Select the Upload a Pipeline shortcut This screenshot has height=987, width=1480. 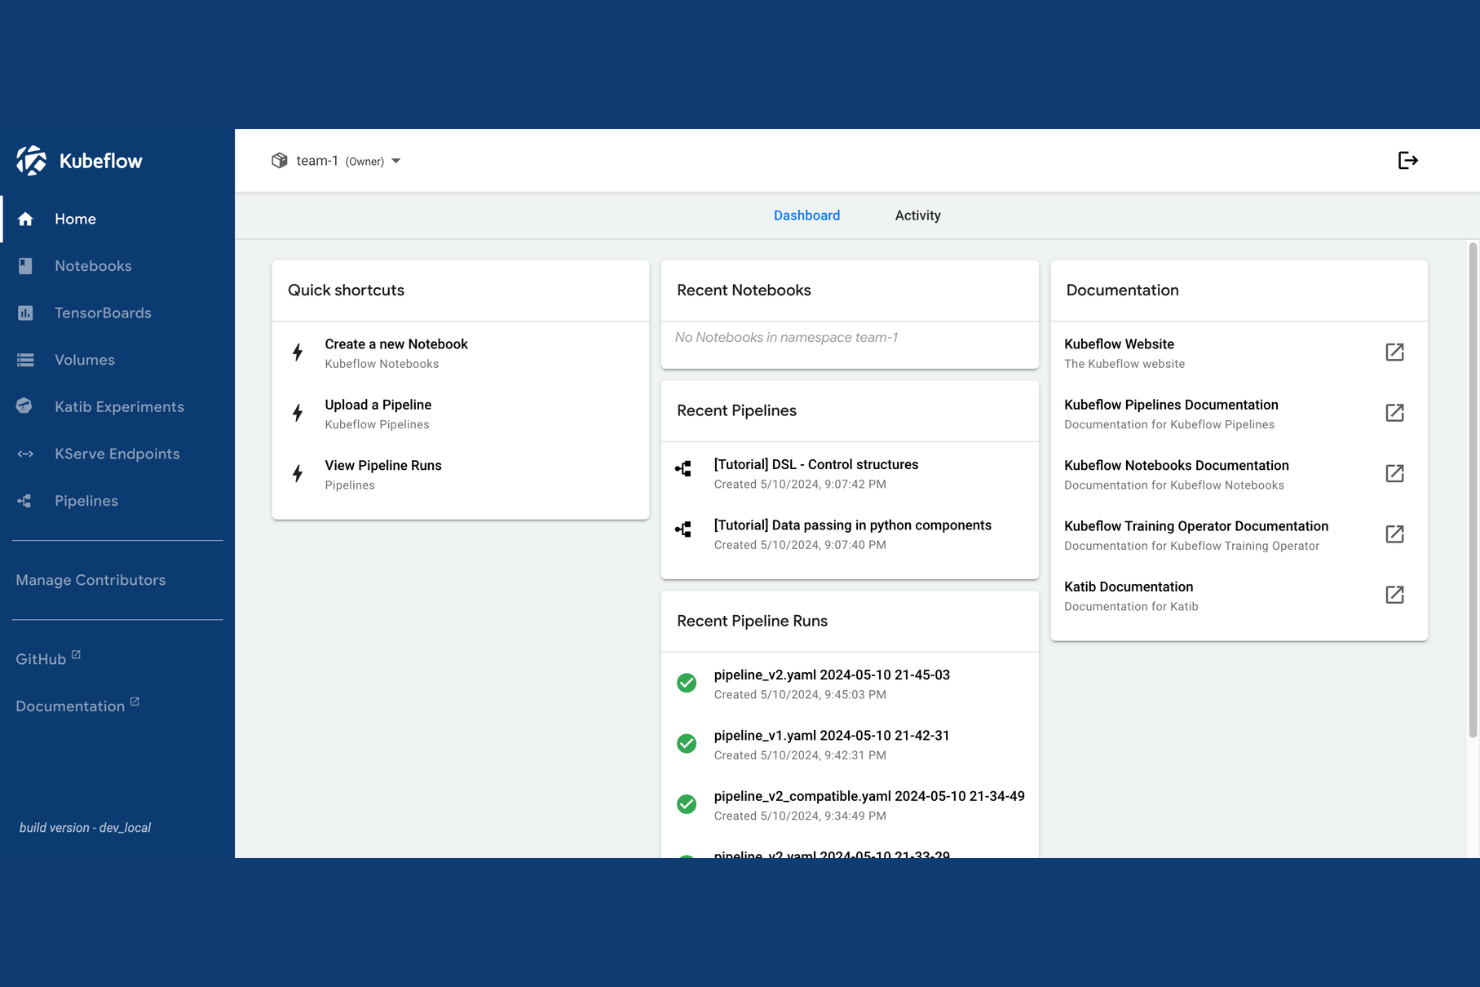pyautogui.click(x=461, y=414)
